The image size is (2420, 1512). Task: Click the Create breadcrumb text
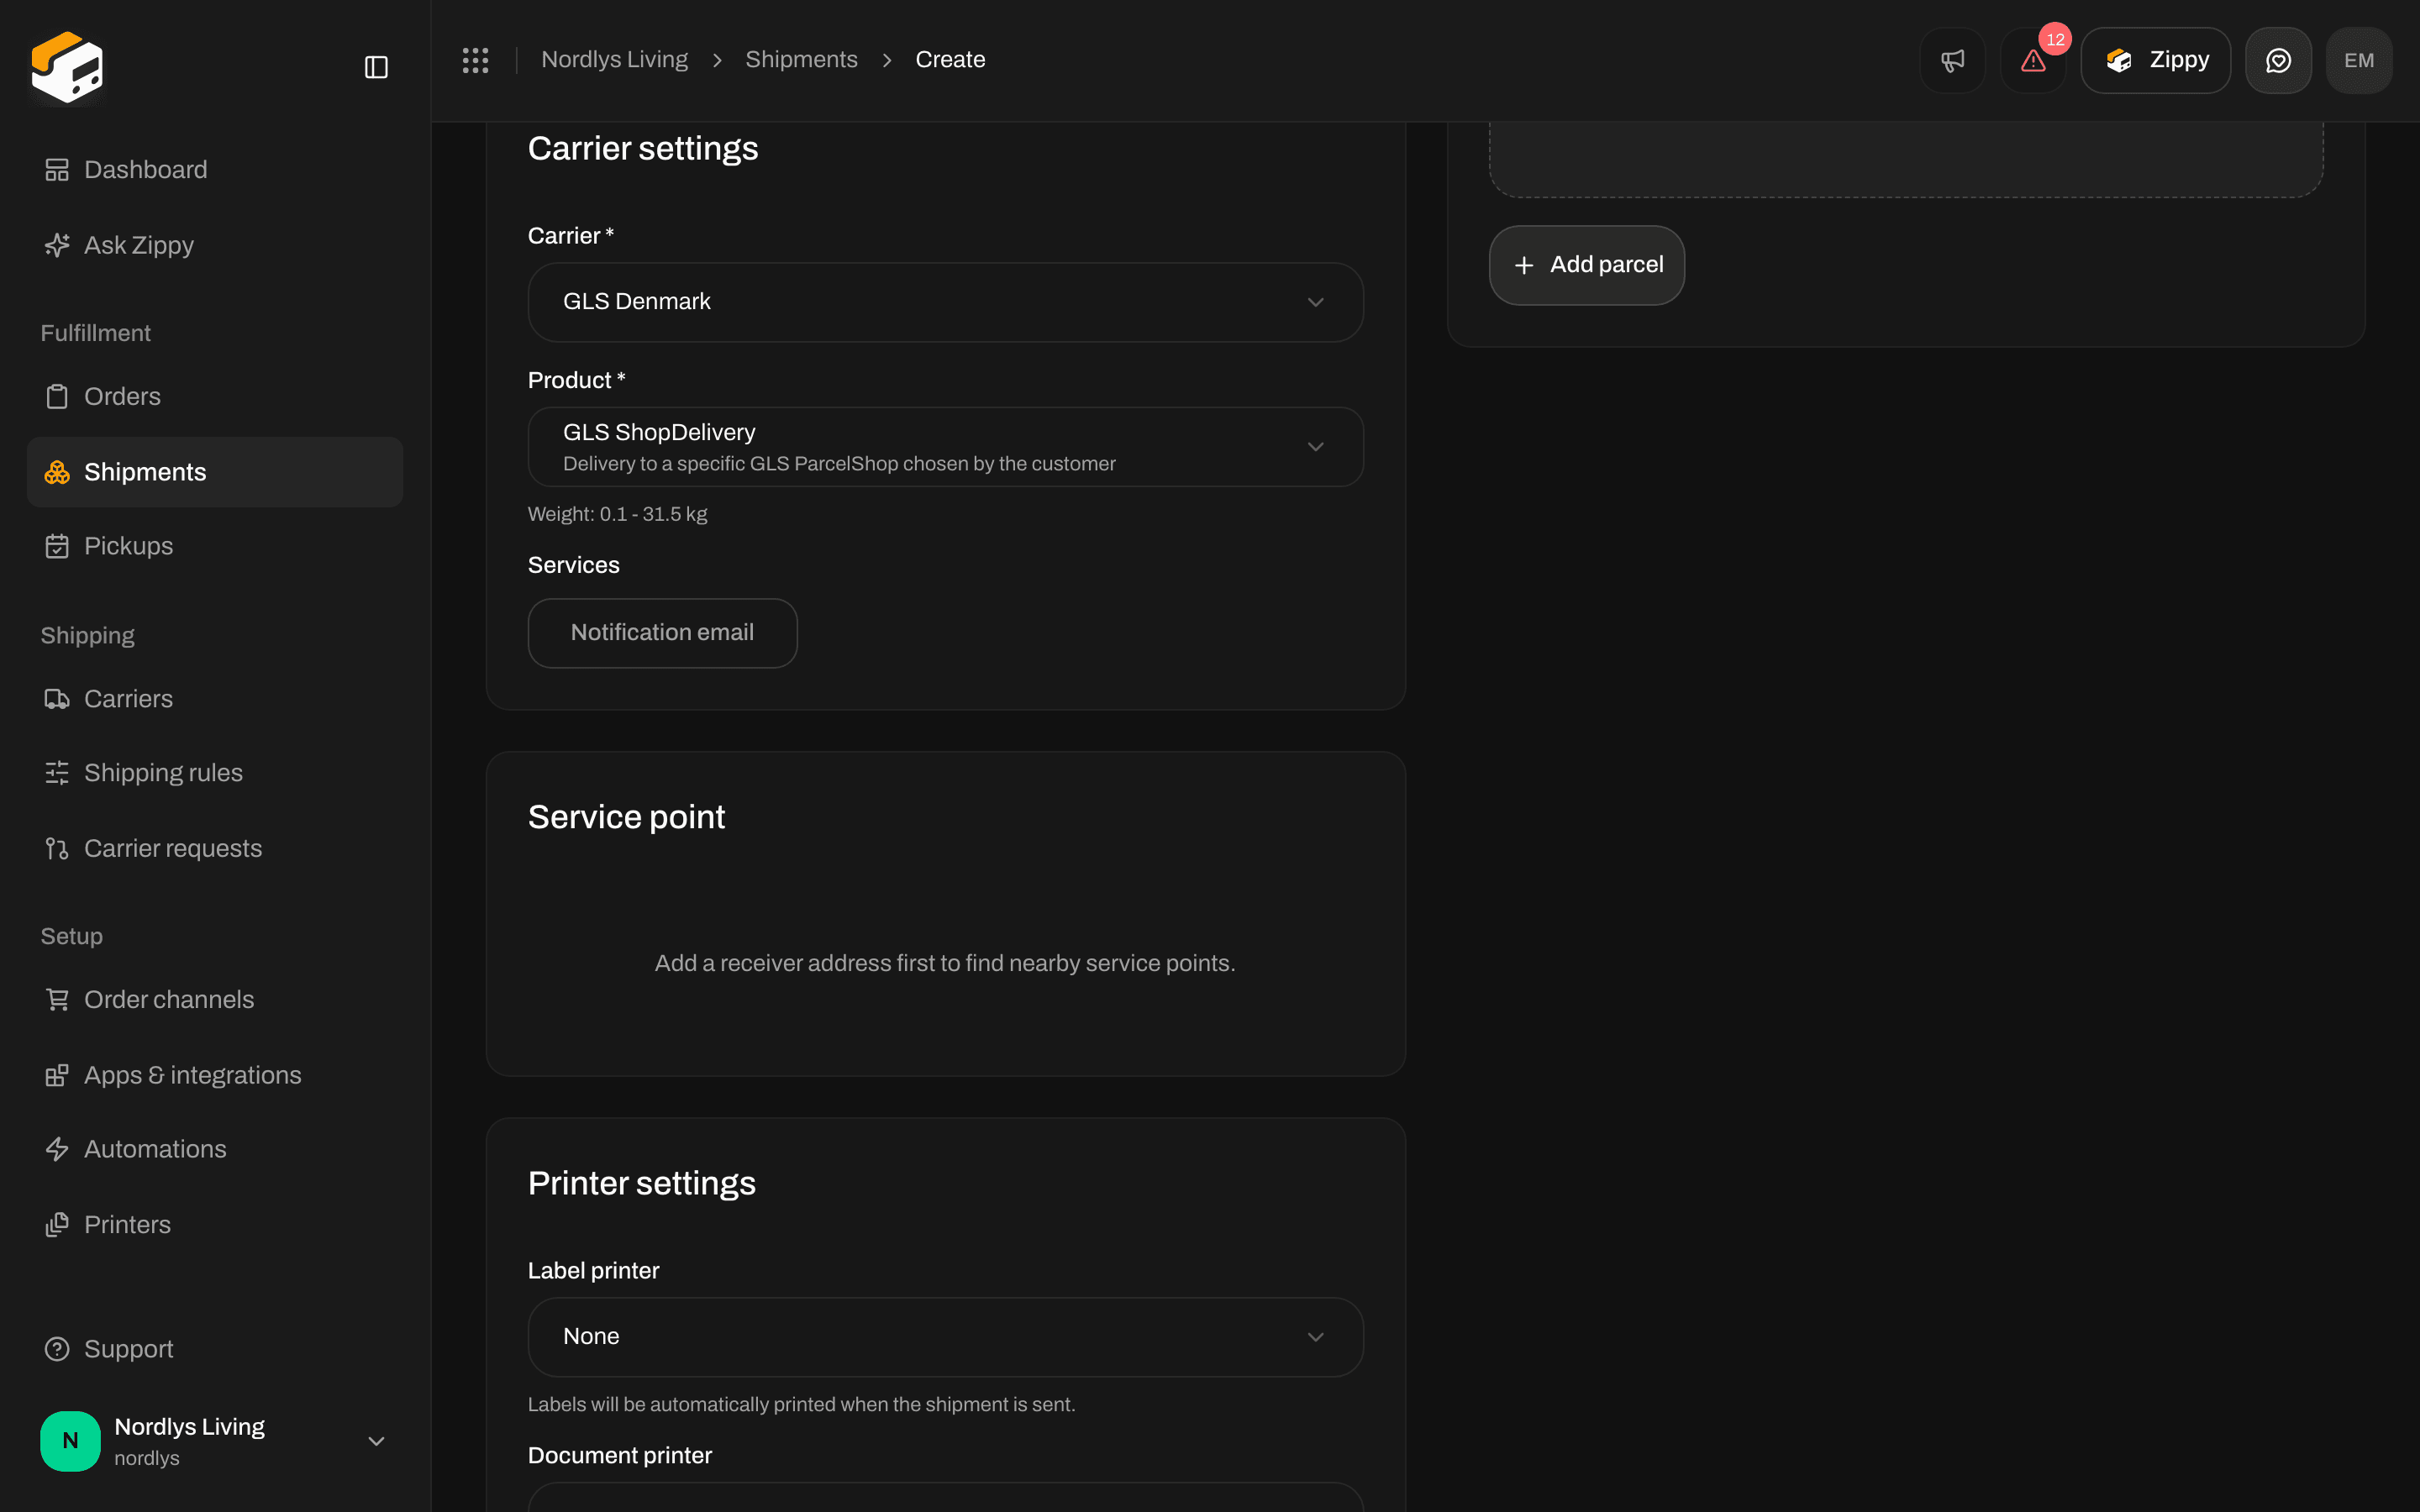(950, 60)
